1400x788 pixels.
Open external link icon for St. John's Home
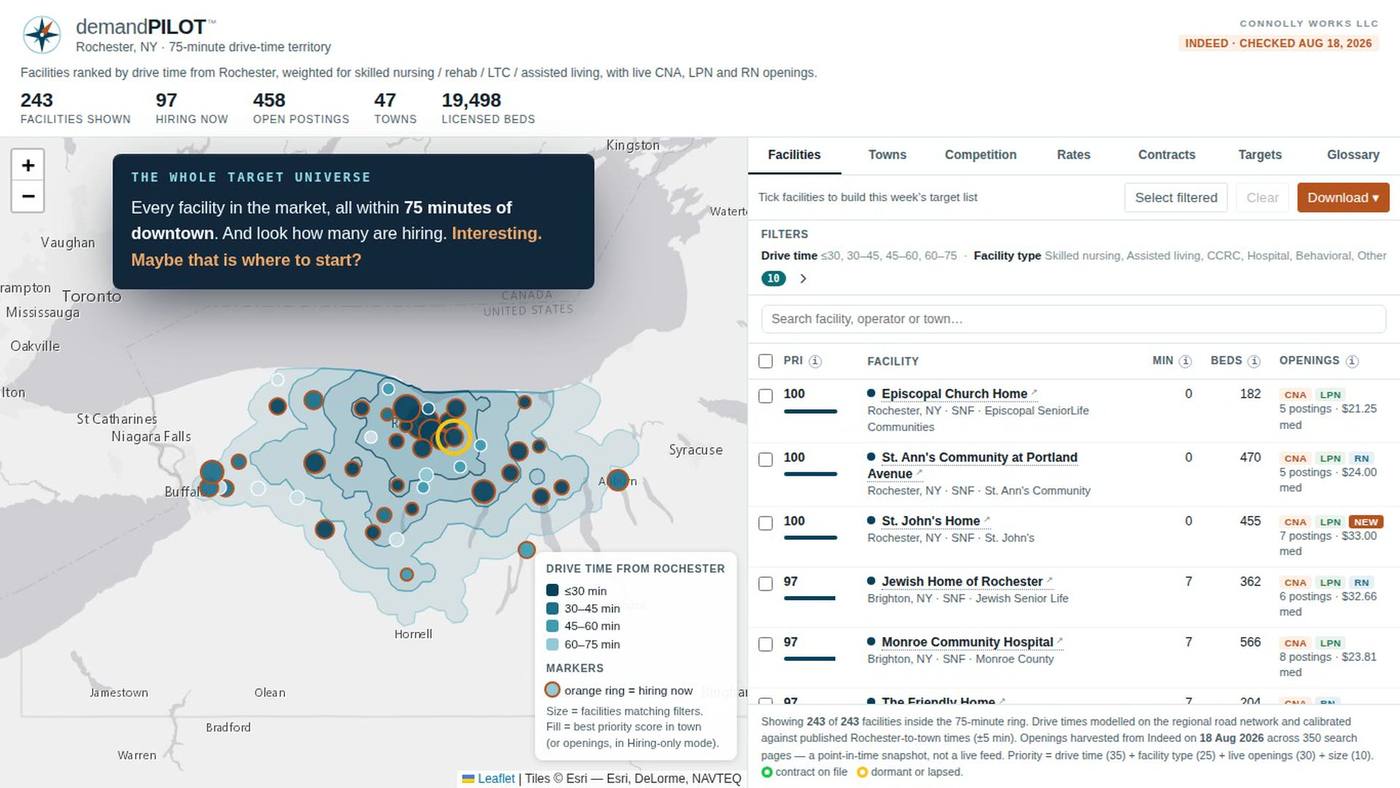987,520
